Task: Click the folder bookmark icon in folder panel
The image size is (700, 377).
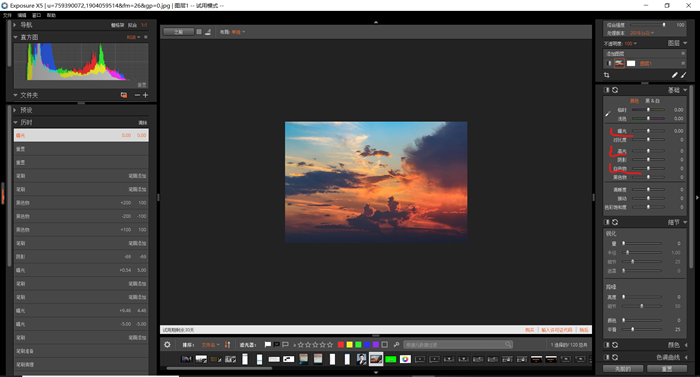Action: click(124, 95)
